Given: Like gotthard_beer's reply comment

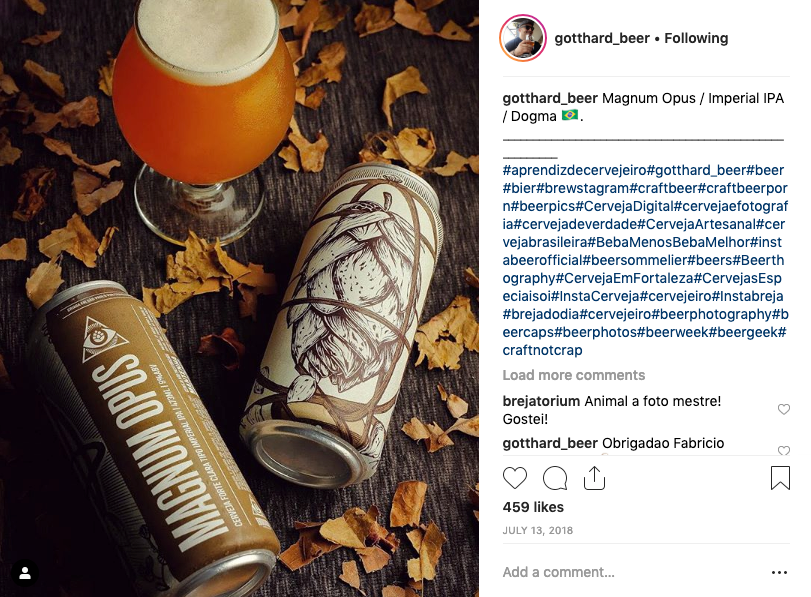Looking at the screenshot, I should (784, 451).
